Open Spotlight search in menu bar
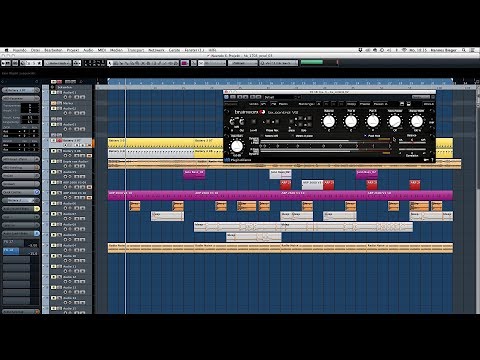Image resolution: width=480 pixels, height=360 pixels. (x=464, y=50)
